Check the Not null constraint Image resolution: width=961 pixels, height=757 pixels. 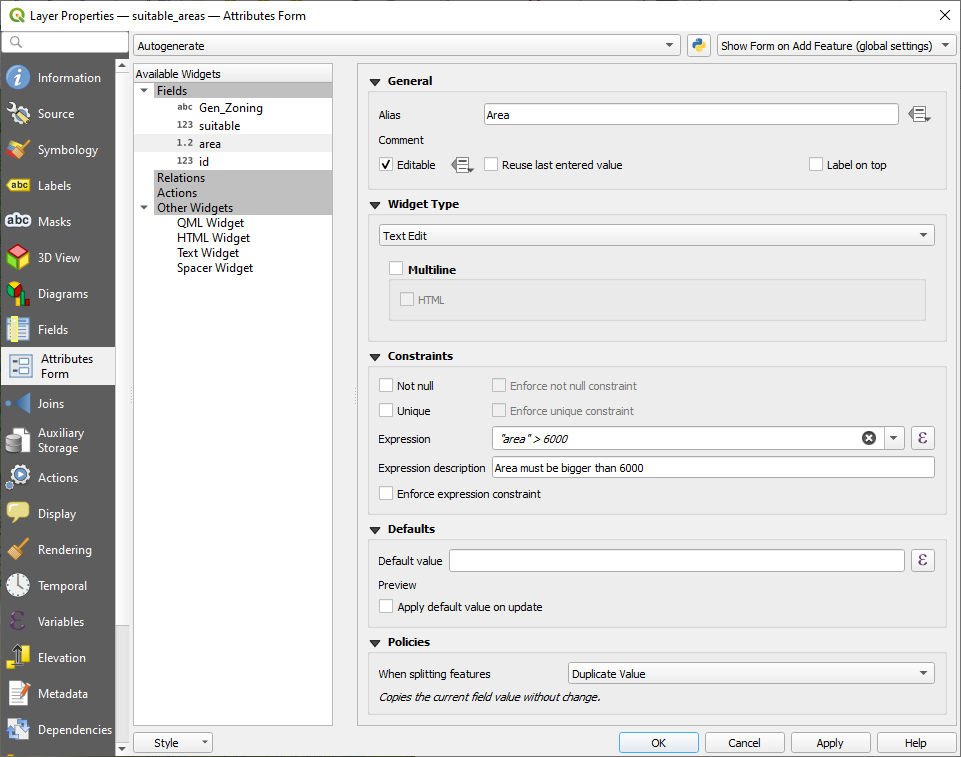pyautogui.click(x=386, y=385)
